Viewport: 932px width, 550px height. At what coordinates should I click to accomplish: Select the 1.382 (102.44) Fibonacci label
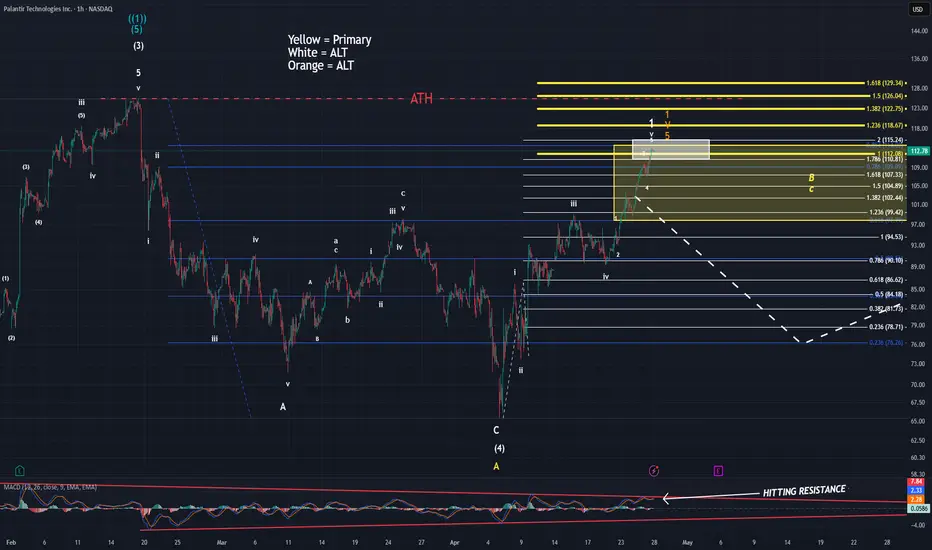click(x=885, y=198)
